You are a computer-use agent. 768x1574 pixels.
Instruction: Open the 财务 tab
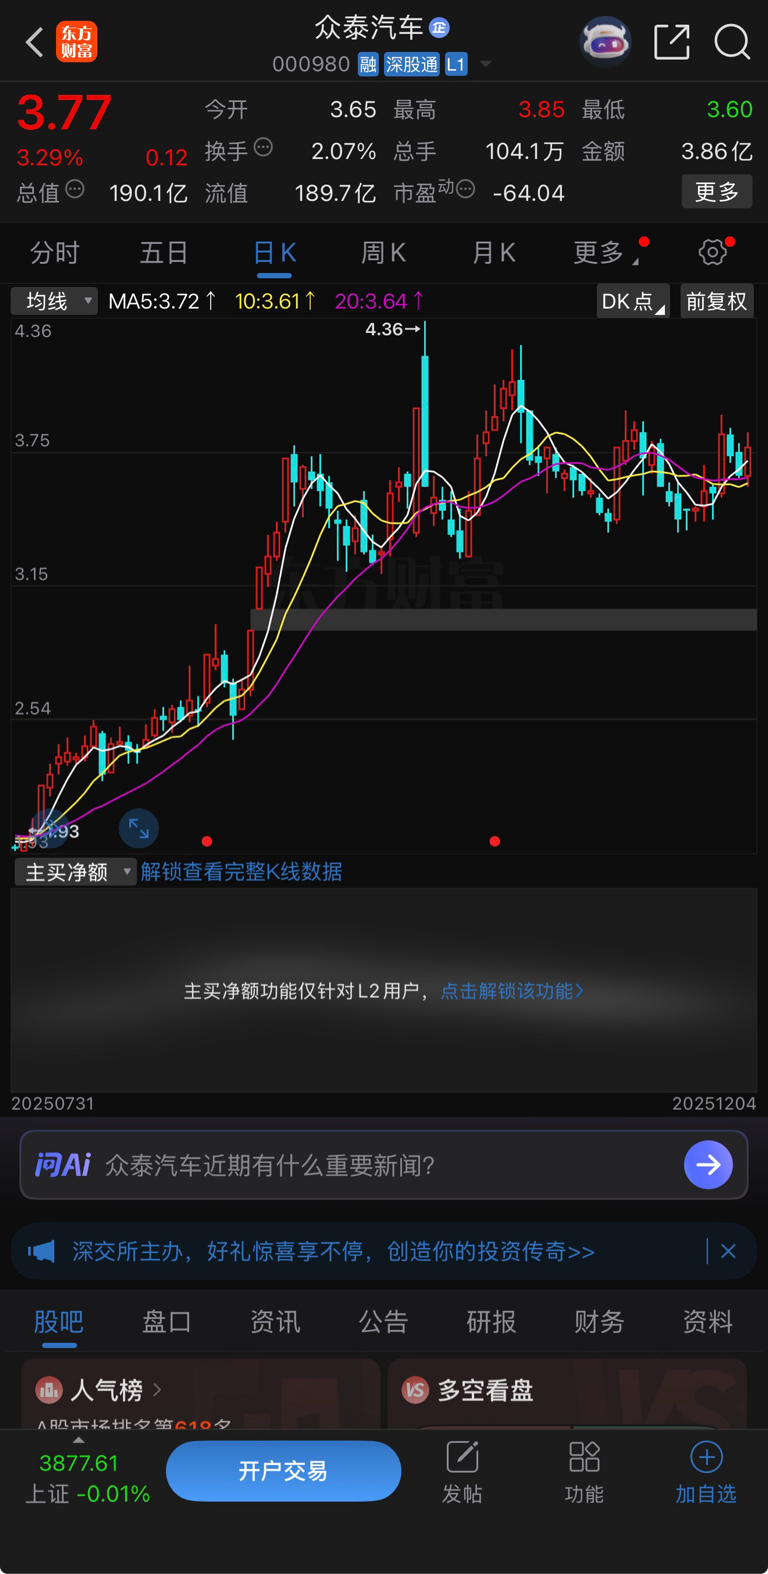[599, 1322]
